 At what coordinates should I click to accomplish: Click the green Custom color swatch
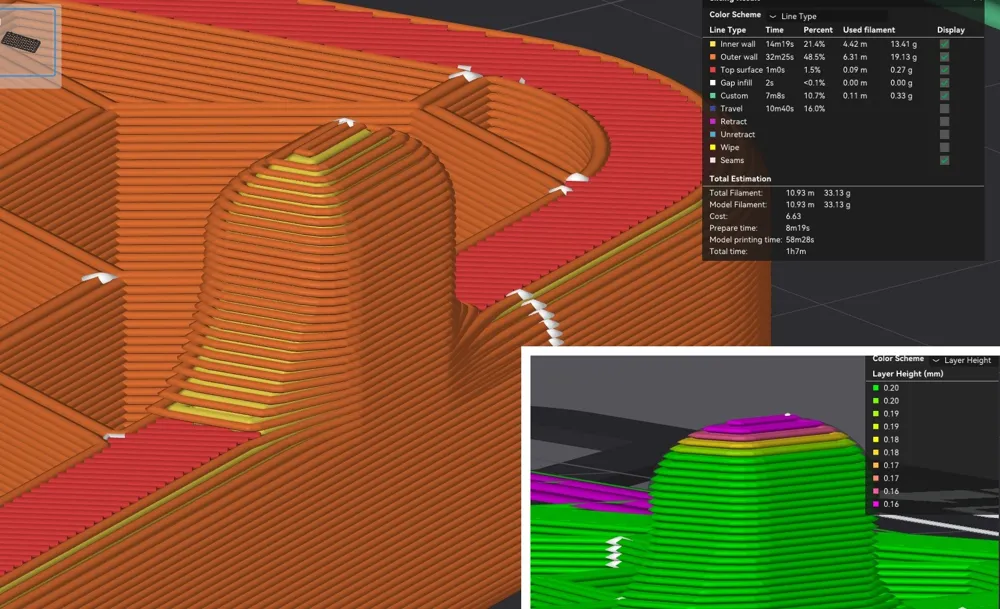(712, 96)
